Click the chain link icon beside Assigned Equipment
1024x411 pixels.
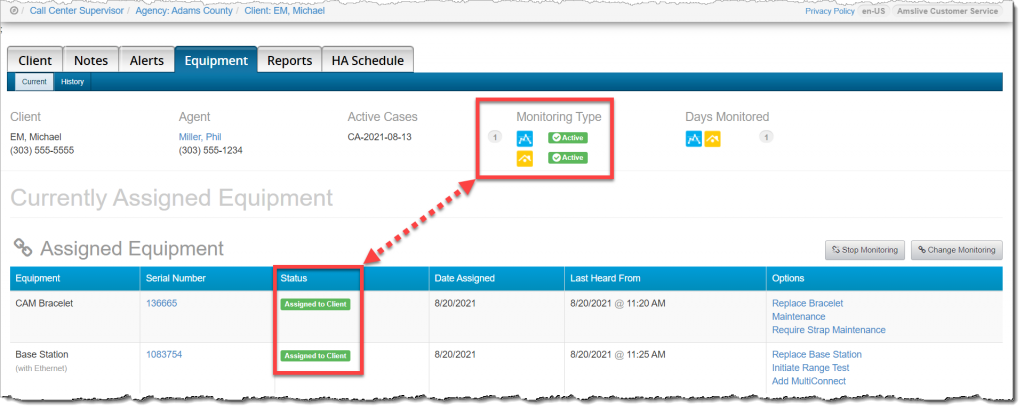pyautogui.click(x=23, y=249)
